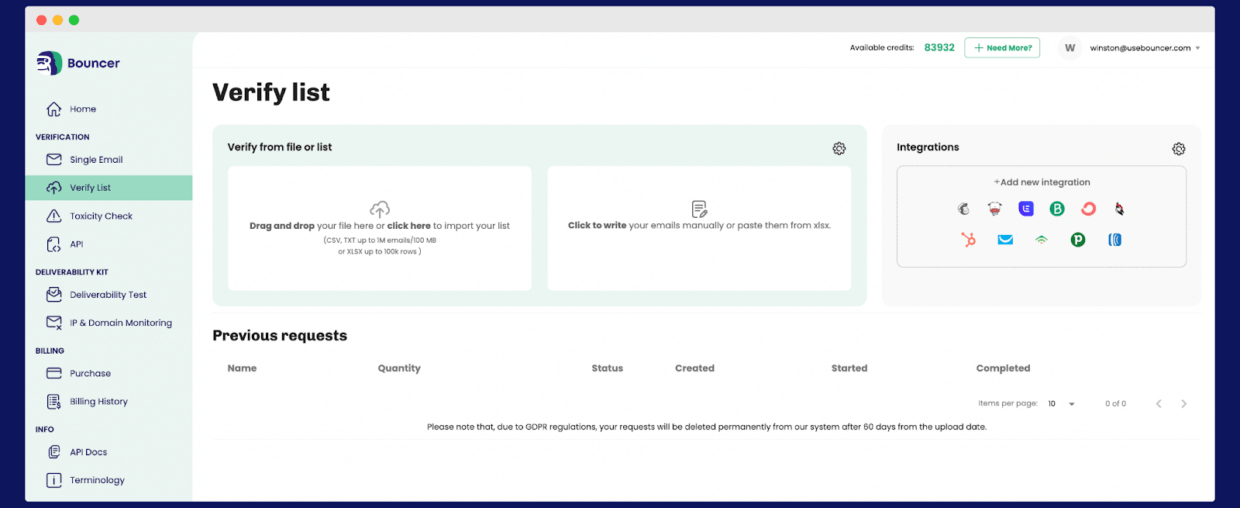Click the Toxicity Check warning triangle icon
1240x508 pixels.
(53, 216)
